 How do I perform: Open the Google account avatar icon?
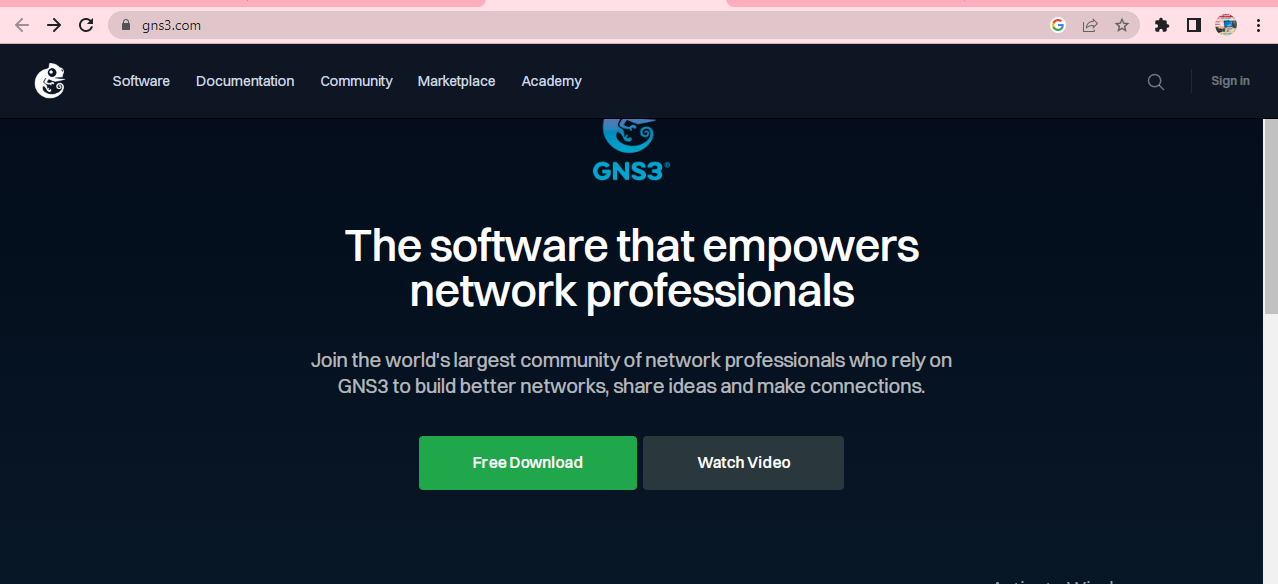(x=1224, y=25)
